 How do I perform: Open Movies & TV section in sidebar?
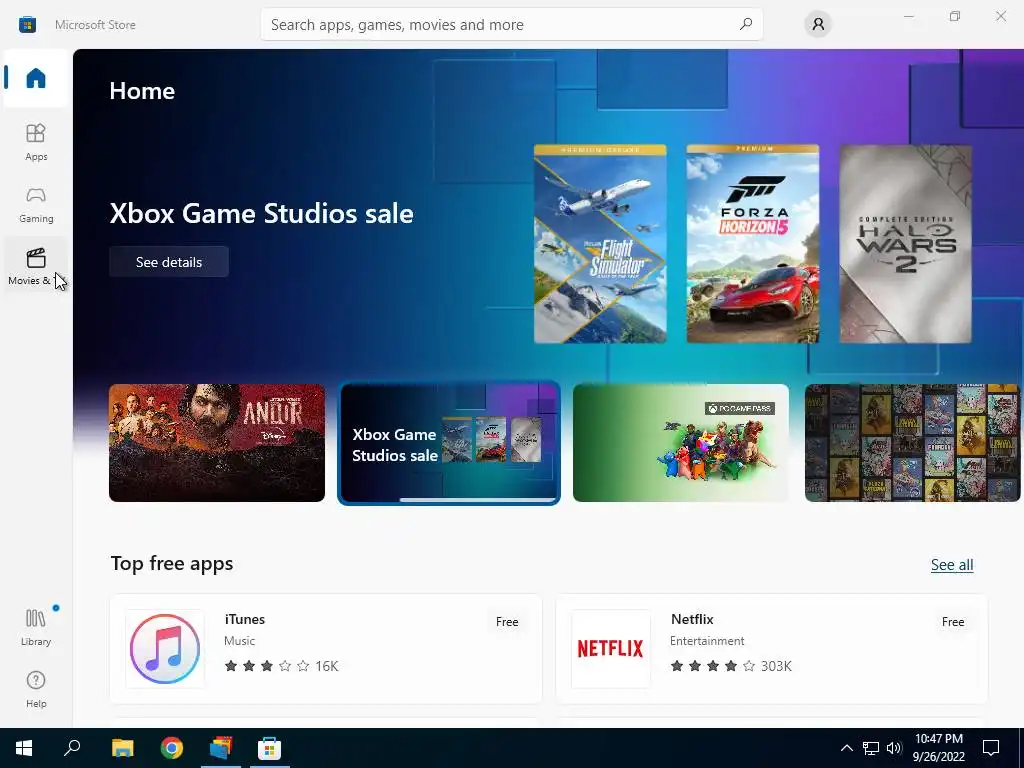[x=36, y=266]
